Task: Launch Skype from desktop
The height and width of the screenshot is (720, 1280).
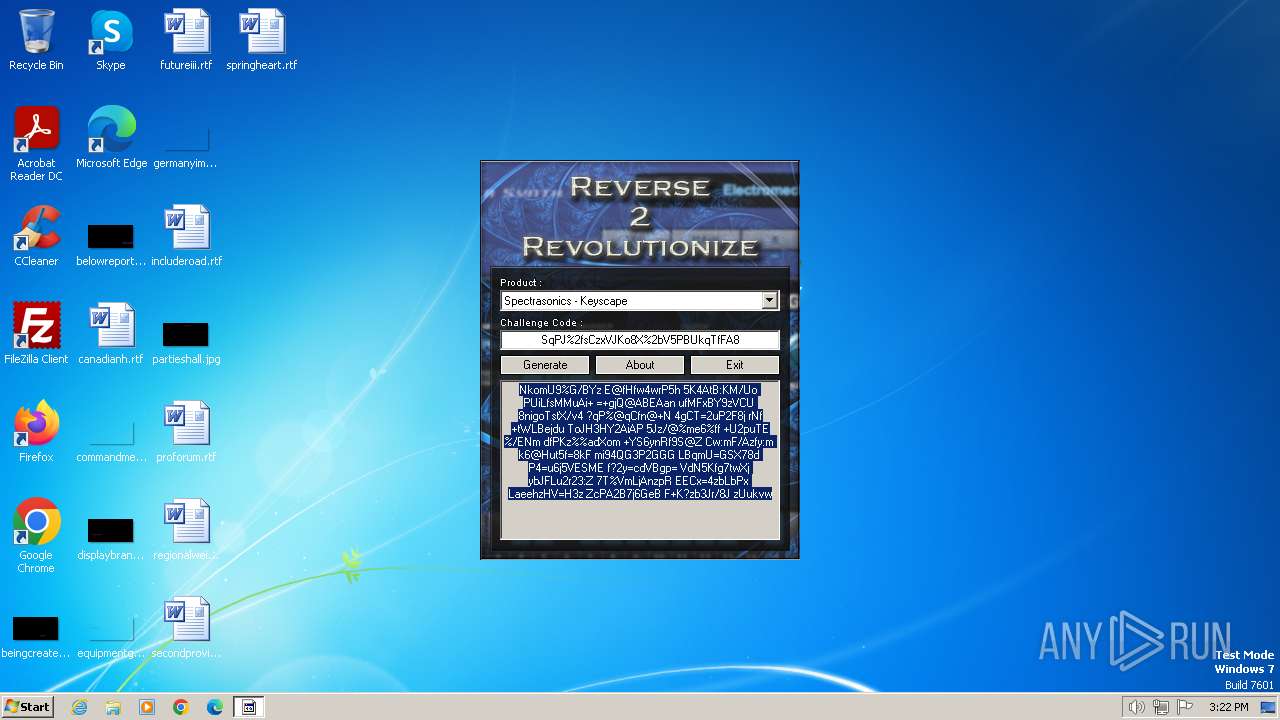Action: tap(111, 40)
